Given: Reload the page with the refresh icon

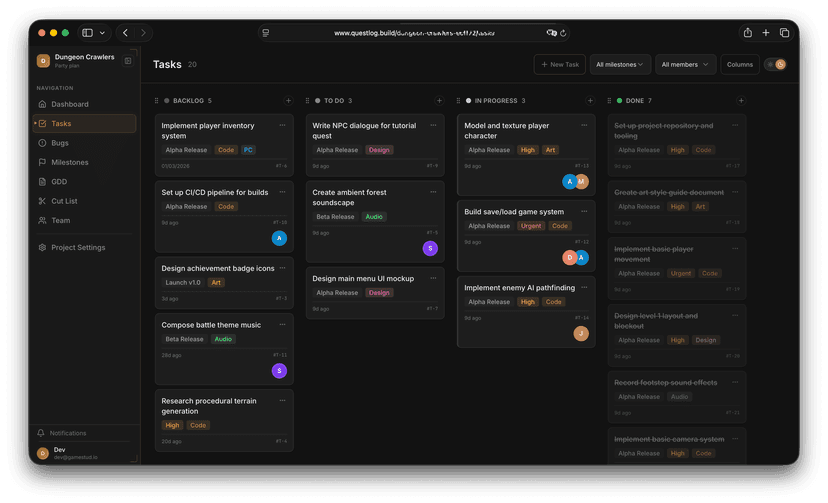Looking at the screenshot, I should click(x=563, y=33).
